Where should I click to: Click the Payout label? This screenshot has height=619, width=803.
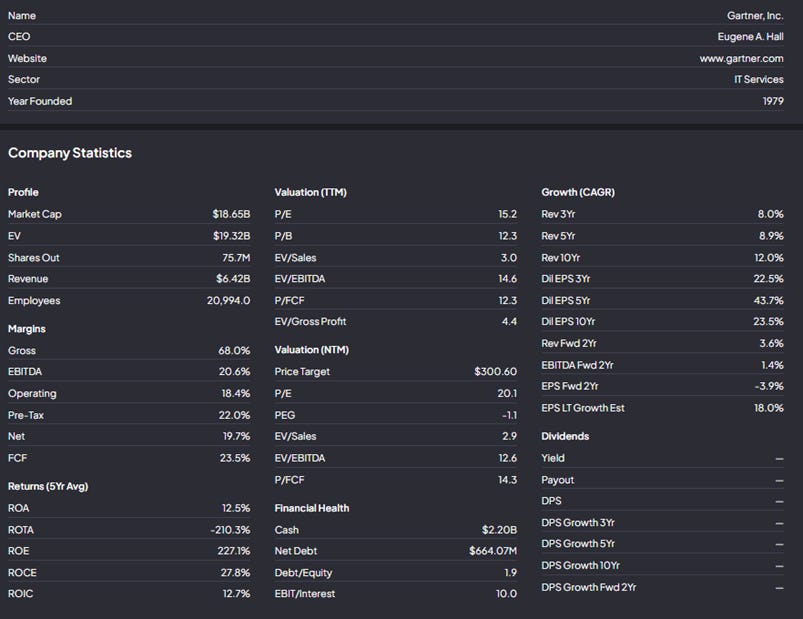click(558, 480)
